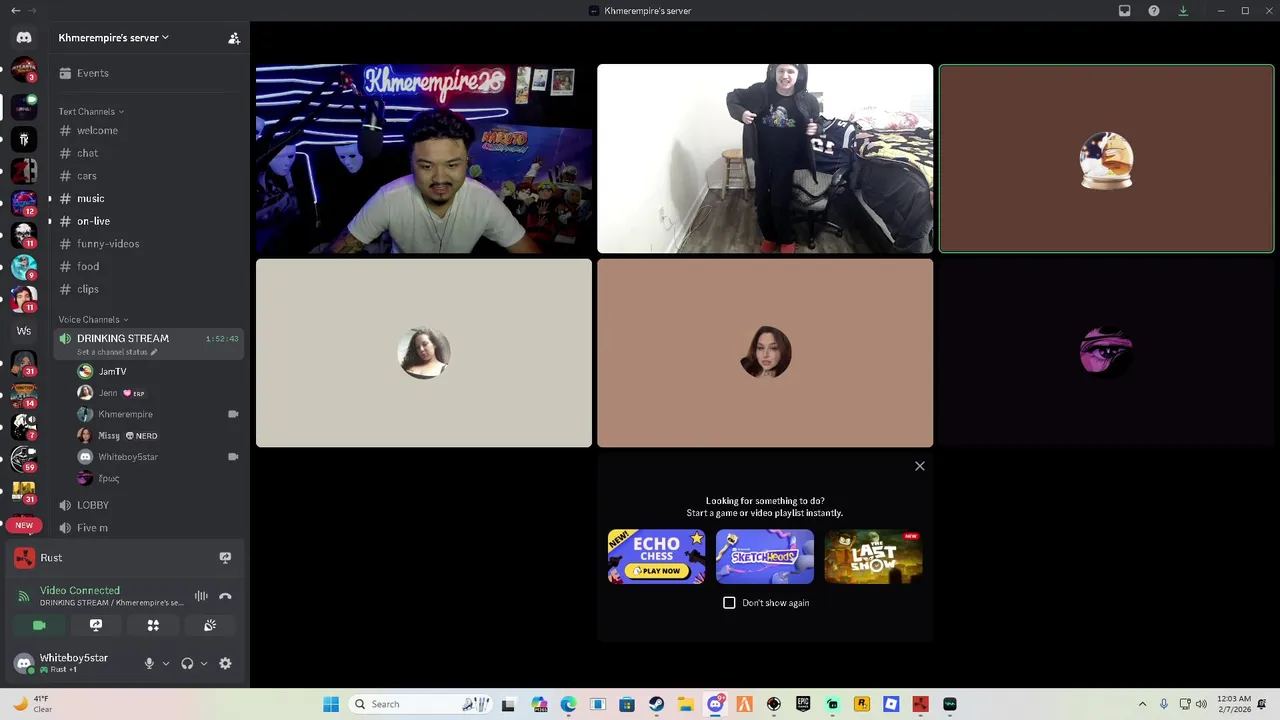Viewport: 1280px width, 720px height.
Task: Open the food text channel
Action: pyautogui.click(x=147, y=266)
